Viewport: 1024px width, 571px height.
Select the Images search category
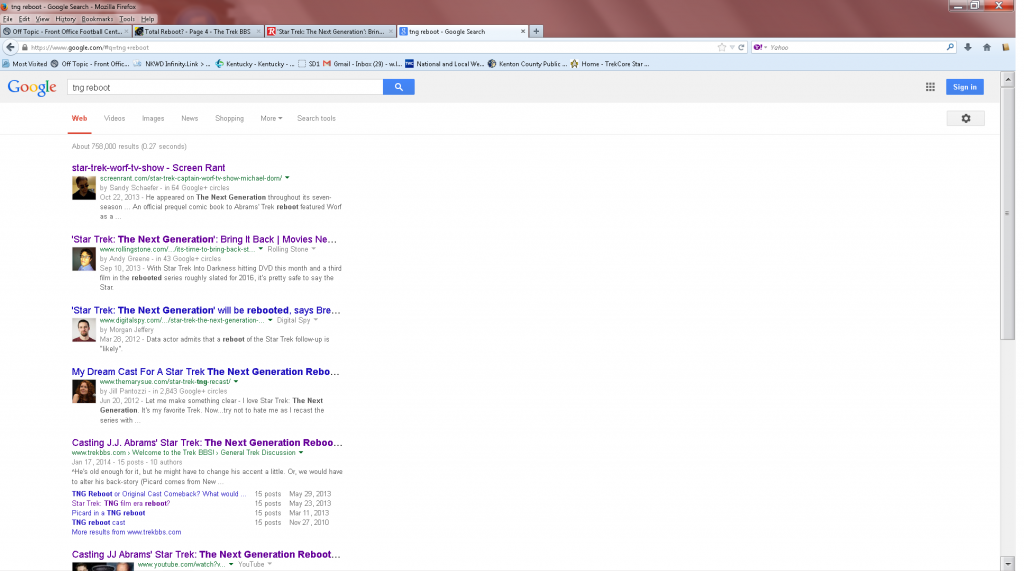[x=153, y=118]
